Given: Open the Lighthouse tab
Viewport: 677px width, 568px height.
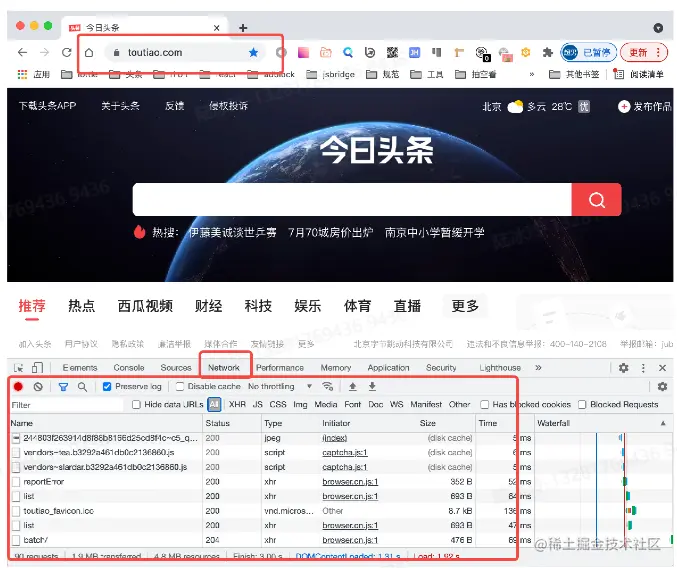Looking at the screenshot, I should click(500, 368).
